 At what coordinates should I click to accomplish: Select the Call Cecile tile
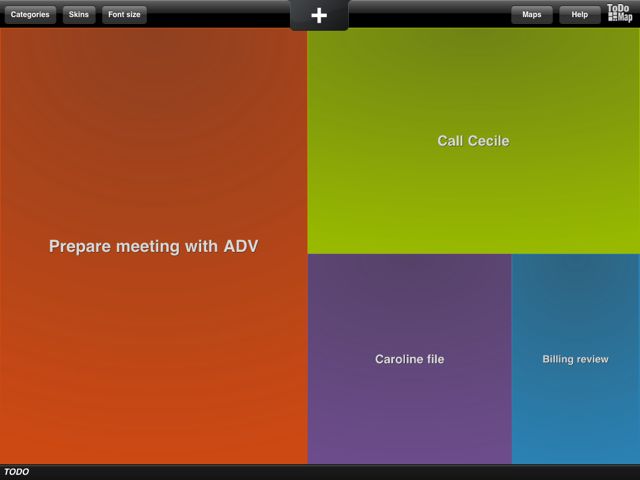473,141
